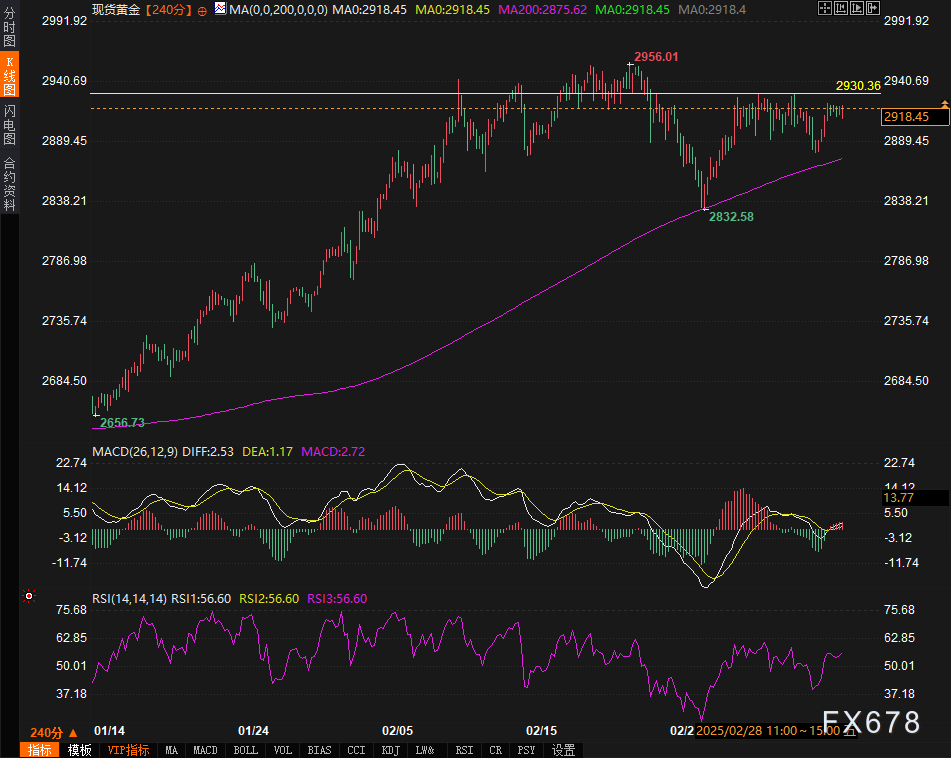Viewport: 951px width, 758px height.
Task: Open the 设置 indicator settings
Action: pos(563,750)
